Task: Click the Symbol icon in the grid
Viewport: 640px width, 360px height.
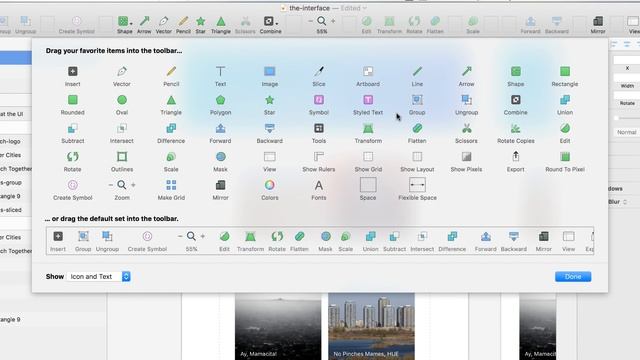Action: click(319, 100)
